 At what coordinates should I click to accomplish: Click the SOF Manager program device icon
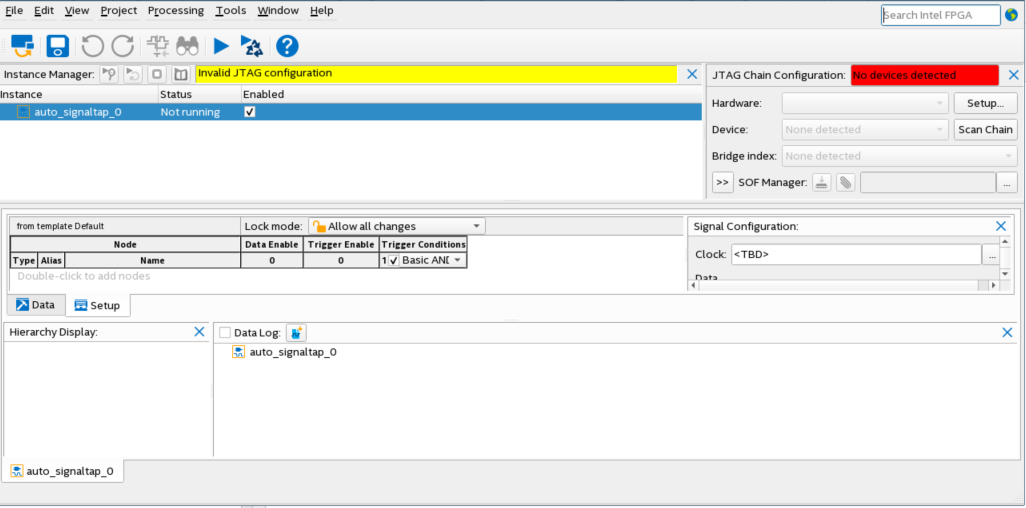821,182
